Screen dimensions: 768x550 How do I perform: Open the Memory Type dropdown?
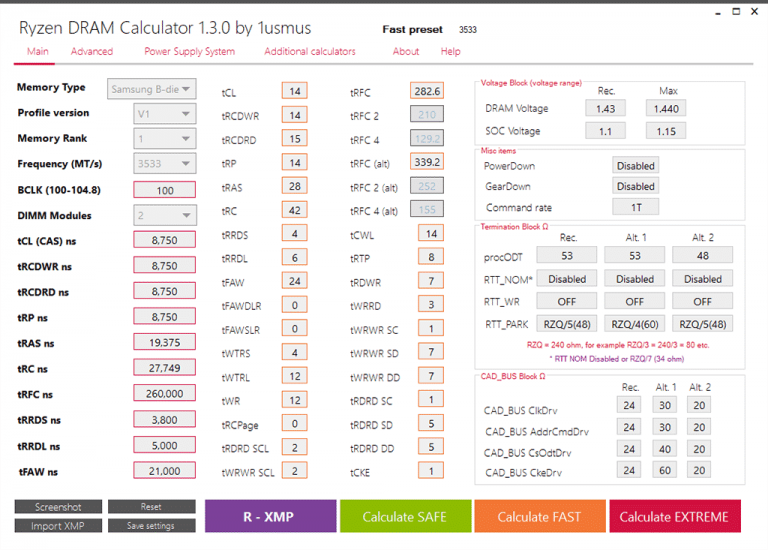click(x=152, y=89)
